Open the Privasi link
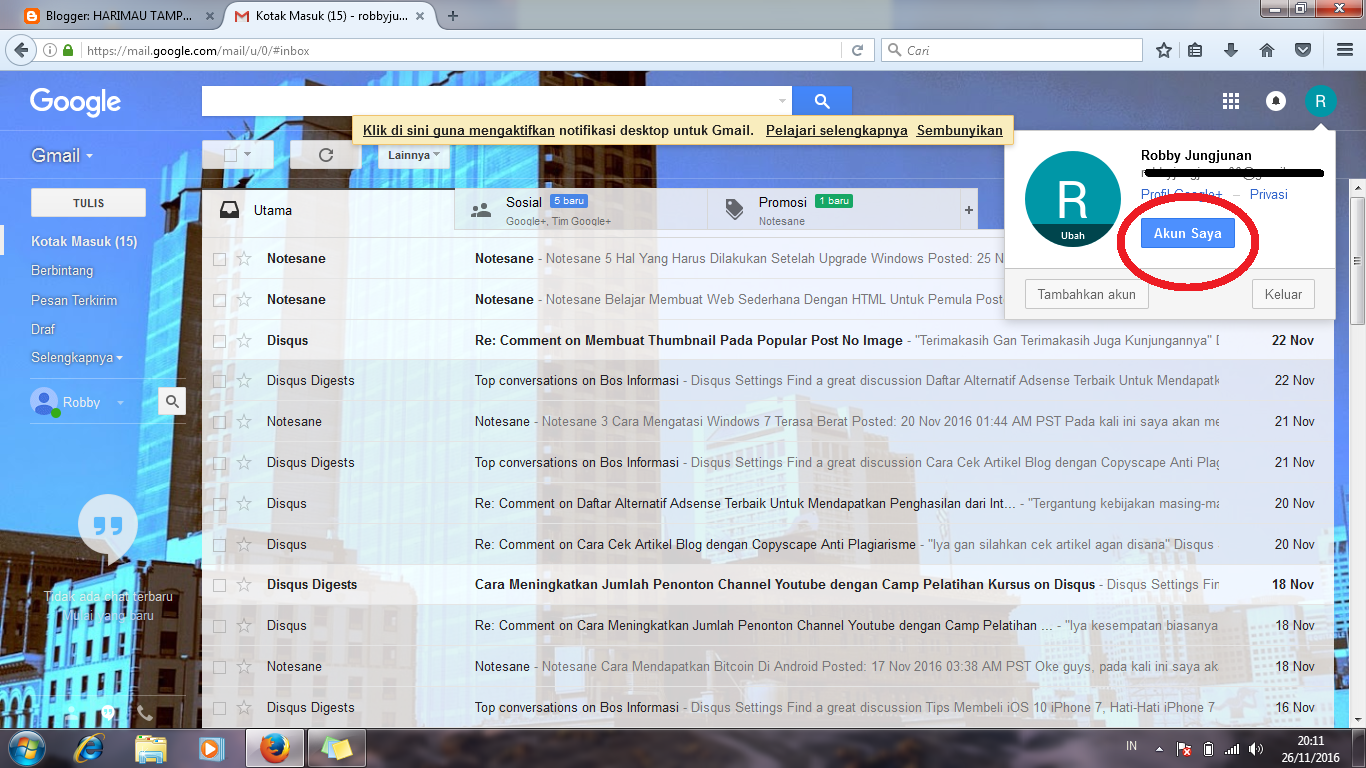This screenshot has width=1366, height=768. pyautogui.click(x=1269, y=195)
